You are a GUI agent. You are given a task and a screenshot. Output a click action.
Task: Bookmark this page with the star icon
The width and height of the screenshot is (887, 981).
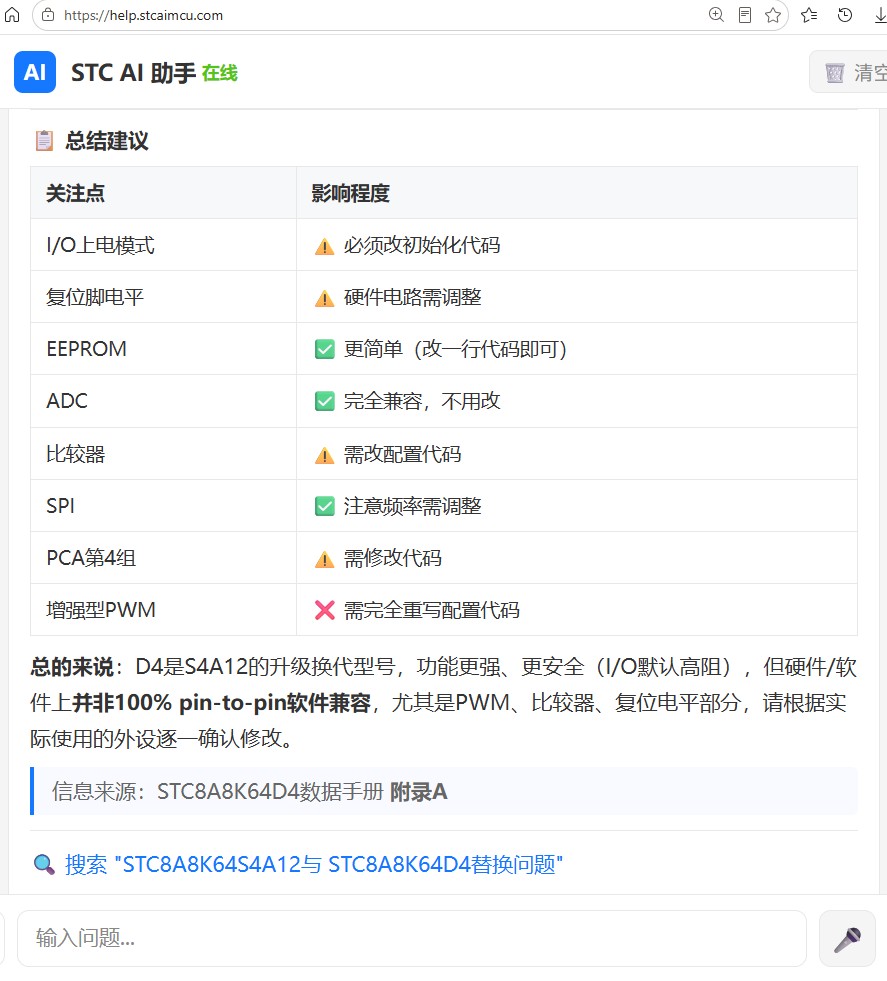point(773,15)
